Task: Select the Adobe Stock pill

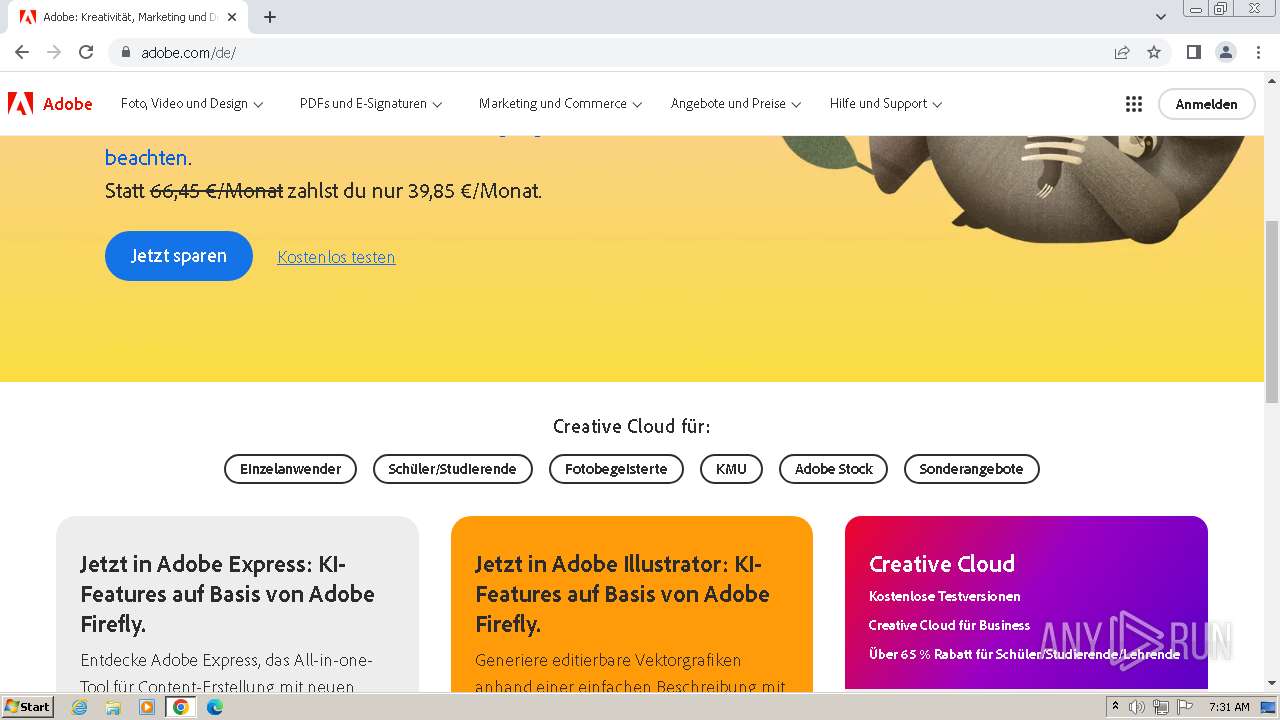Action: tap(833, 469)
